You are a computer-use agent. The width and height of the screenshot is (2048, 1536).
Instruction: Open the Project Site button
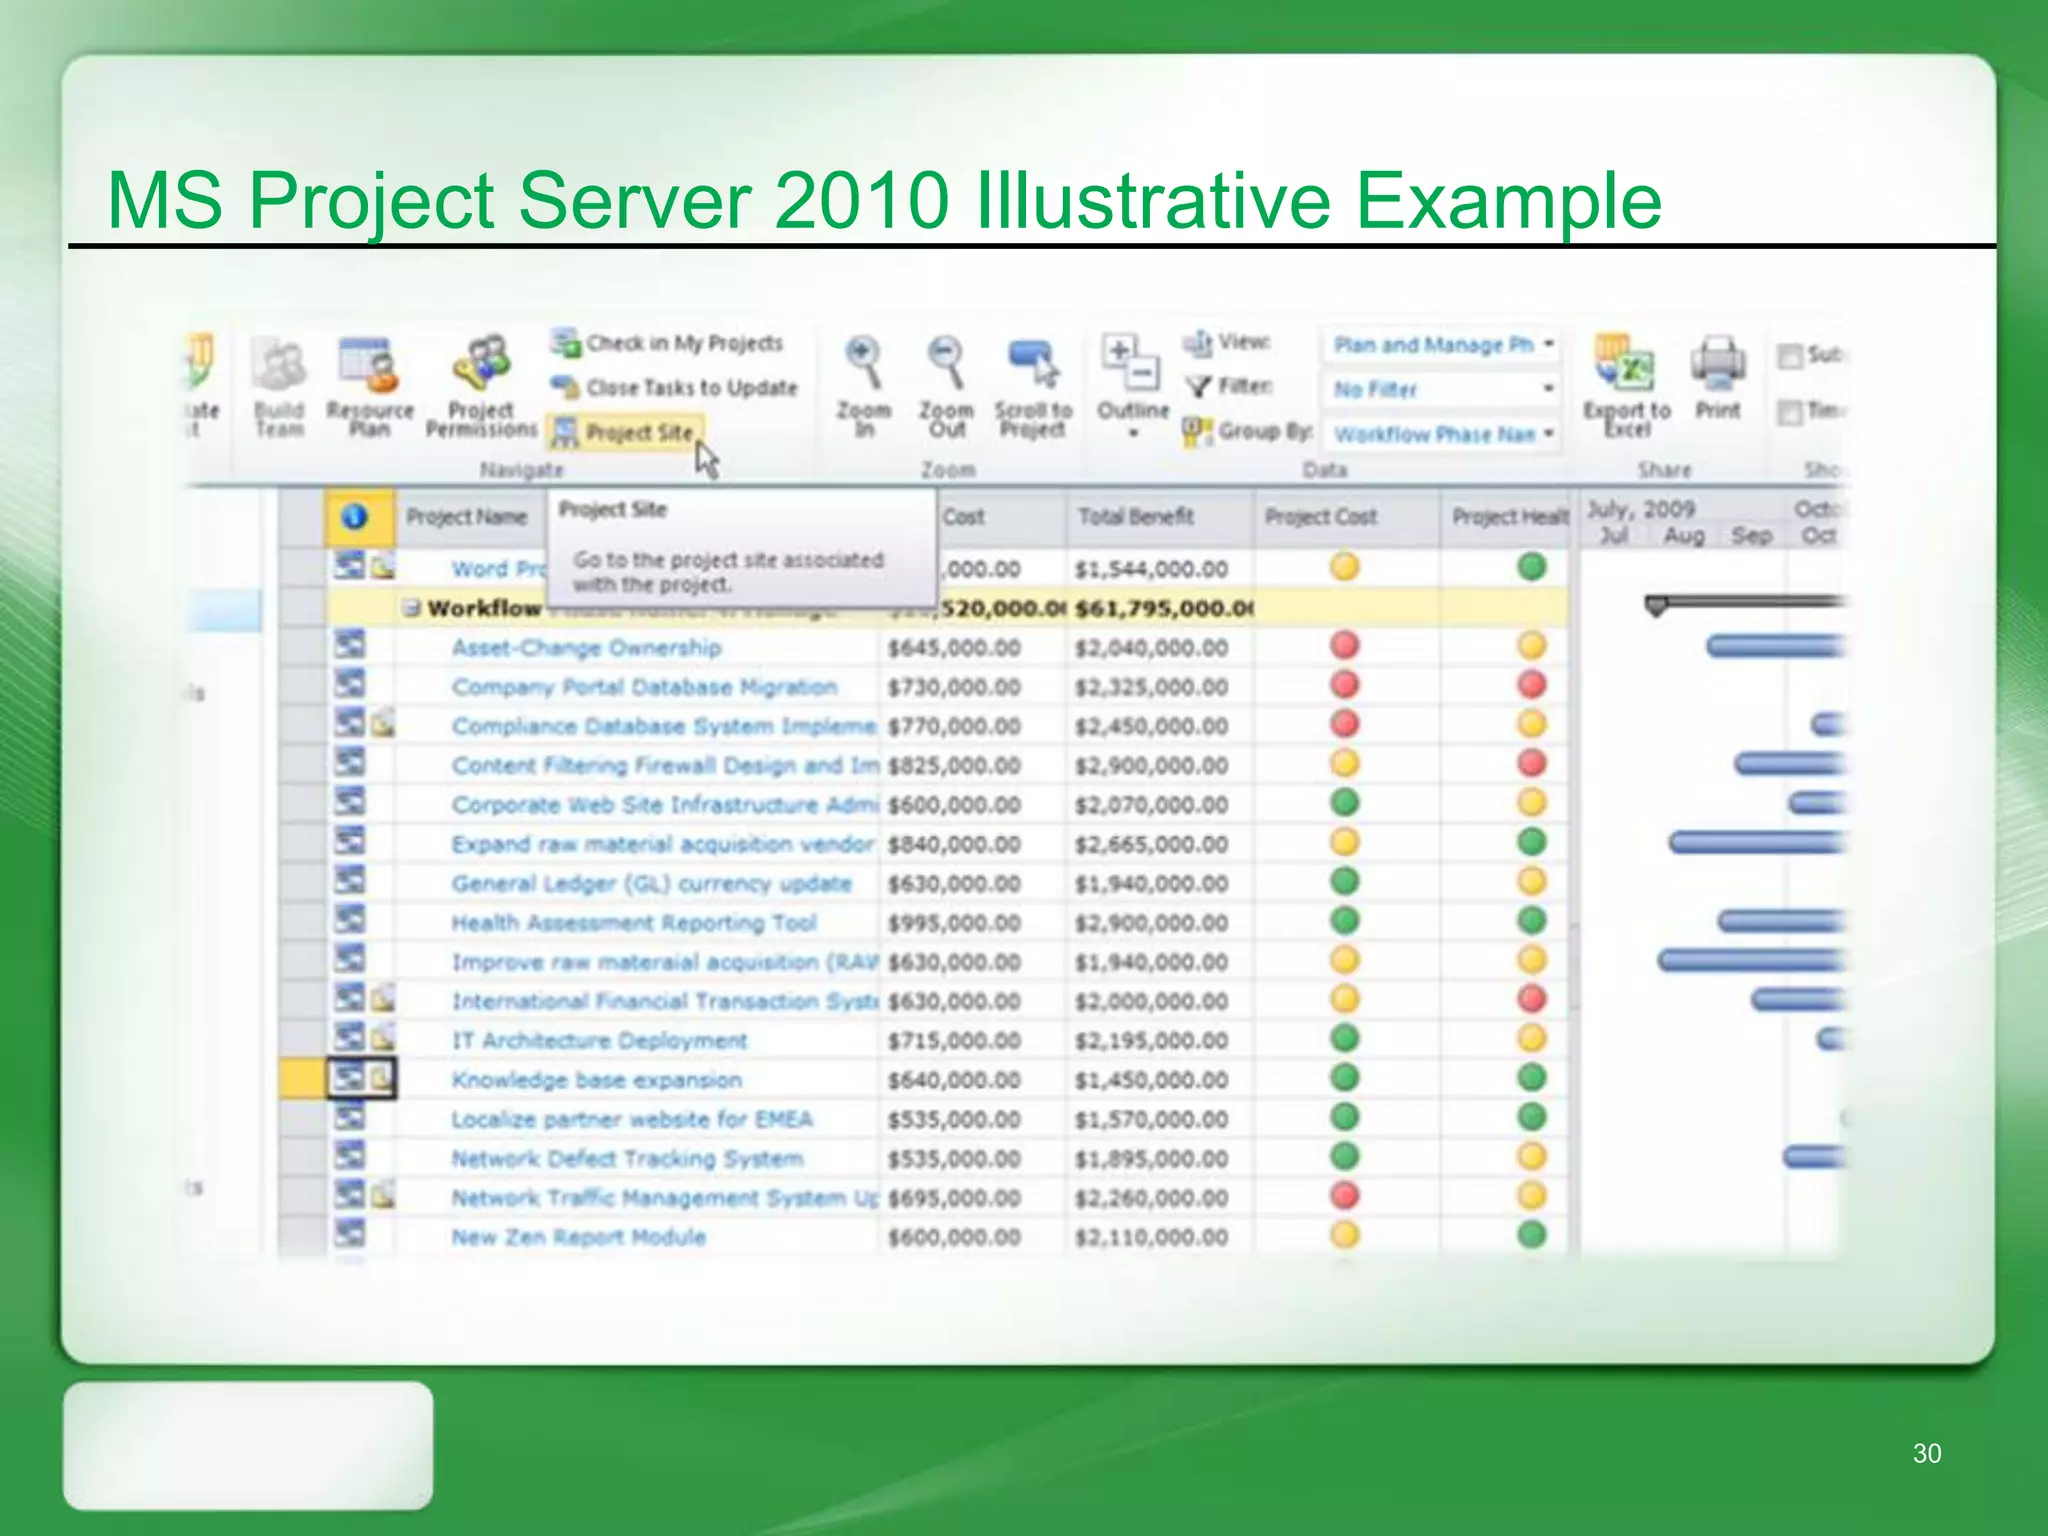click(625, 432)
